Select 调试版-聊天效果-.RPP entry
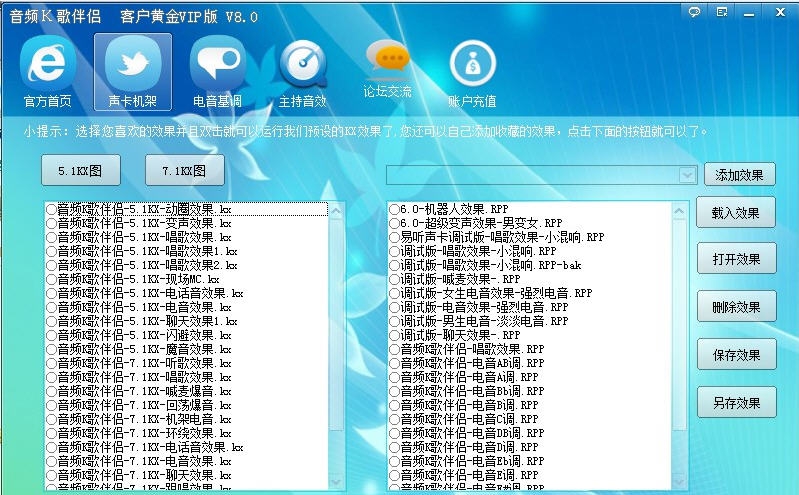 point(455,335)
